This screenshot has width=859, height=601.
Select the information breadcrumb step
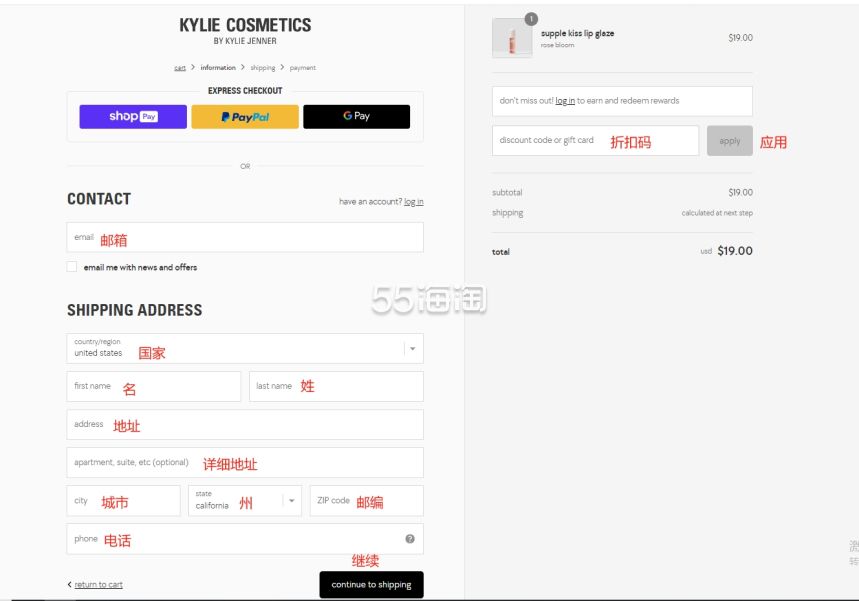(218, 68)
